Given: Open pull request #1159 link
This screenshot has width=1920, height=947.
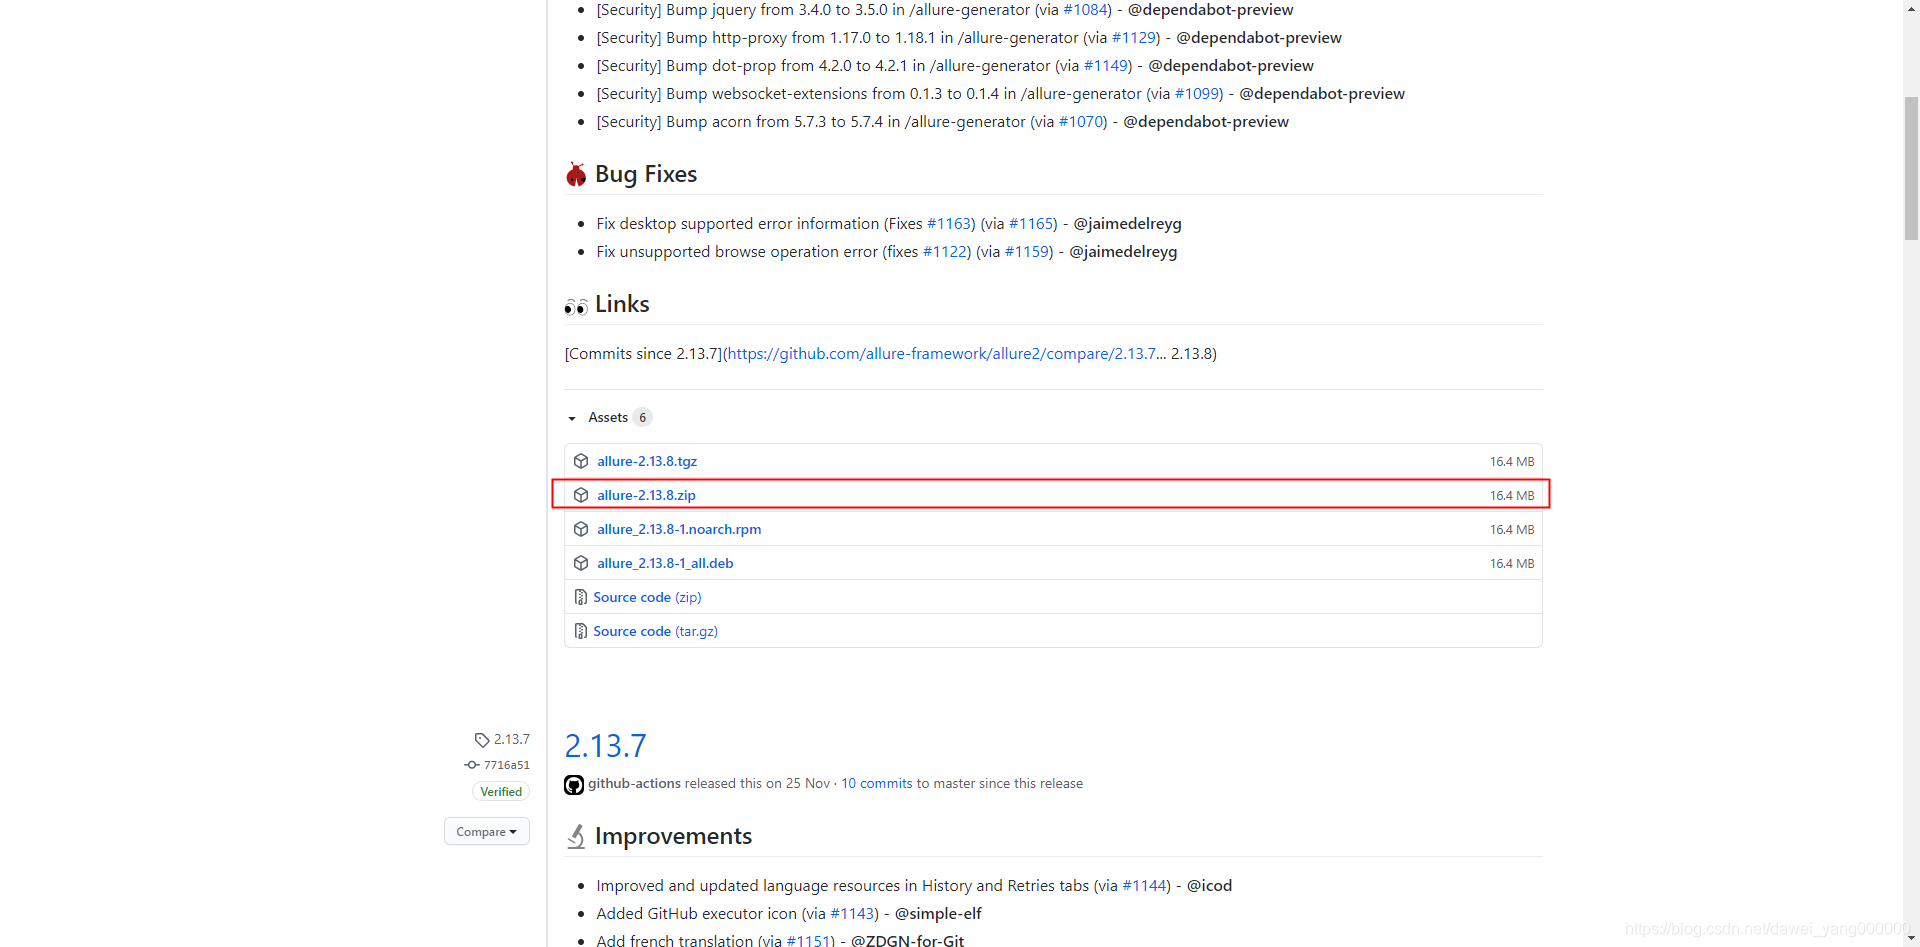Looking at the screenshot, I should [x=1027, y=251].
